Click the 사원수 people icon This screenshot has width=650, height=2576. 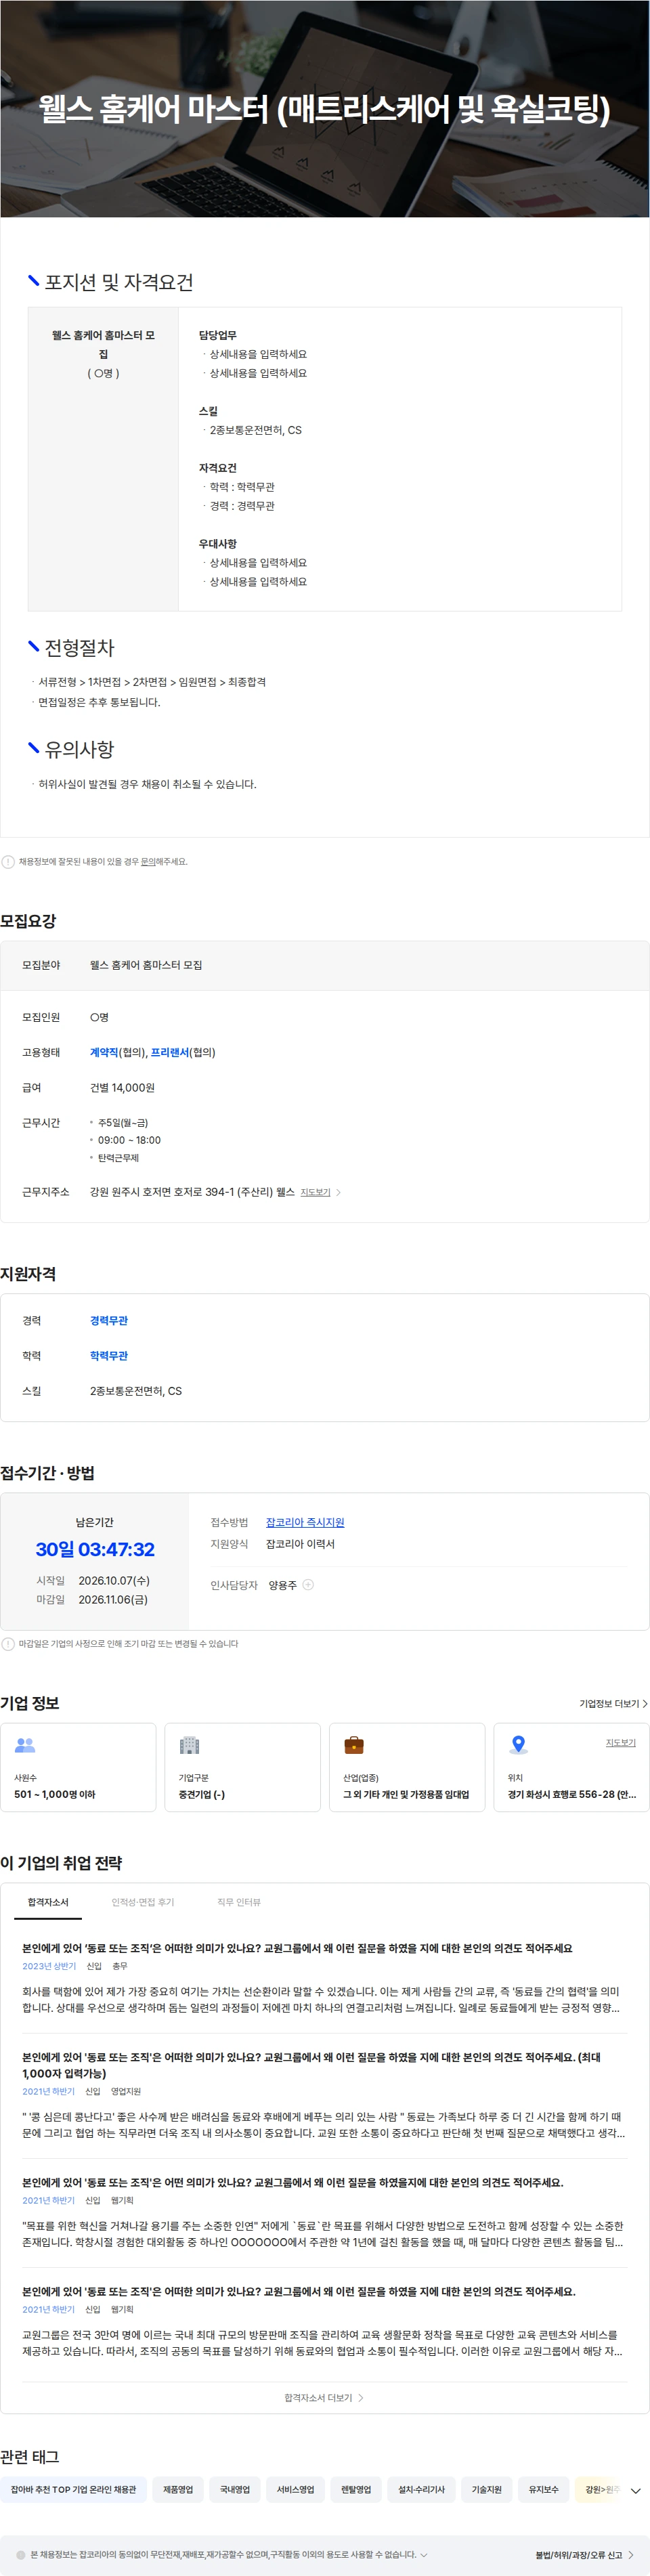click(25, 1745)
